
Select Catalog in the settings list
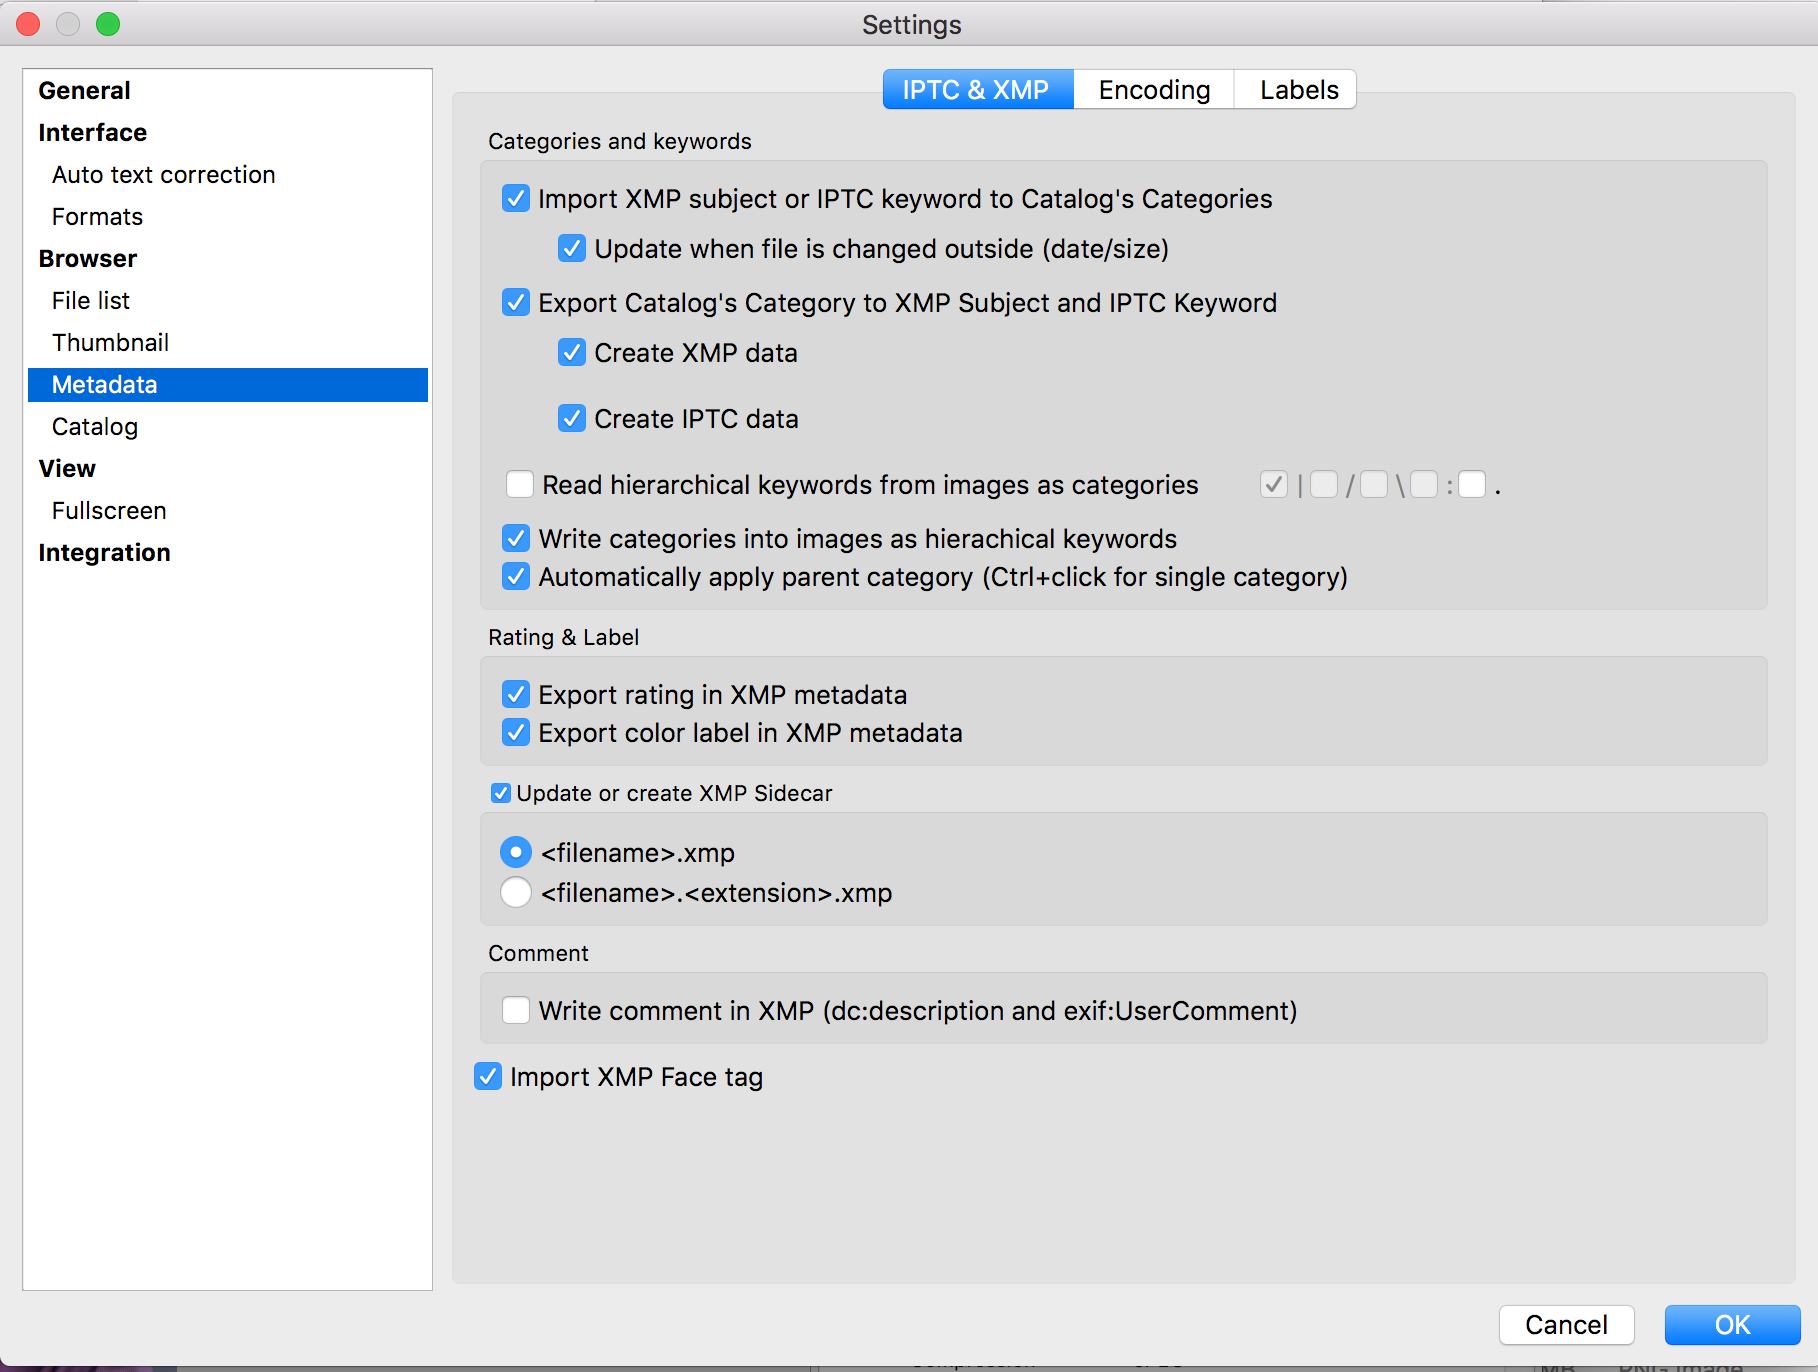coord(95,427)
